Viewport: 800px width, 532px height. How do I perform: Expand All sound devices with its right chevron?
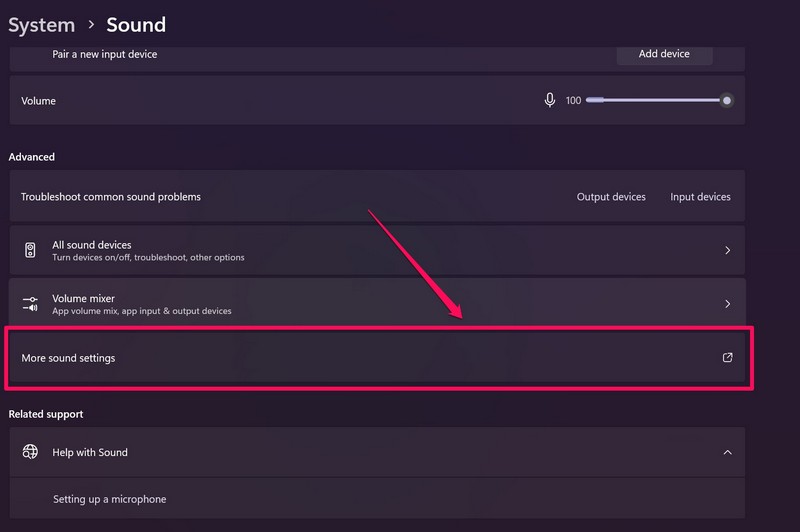(727, 250)
